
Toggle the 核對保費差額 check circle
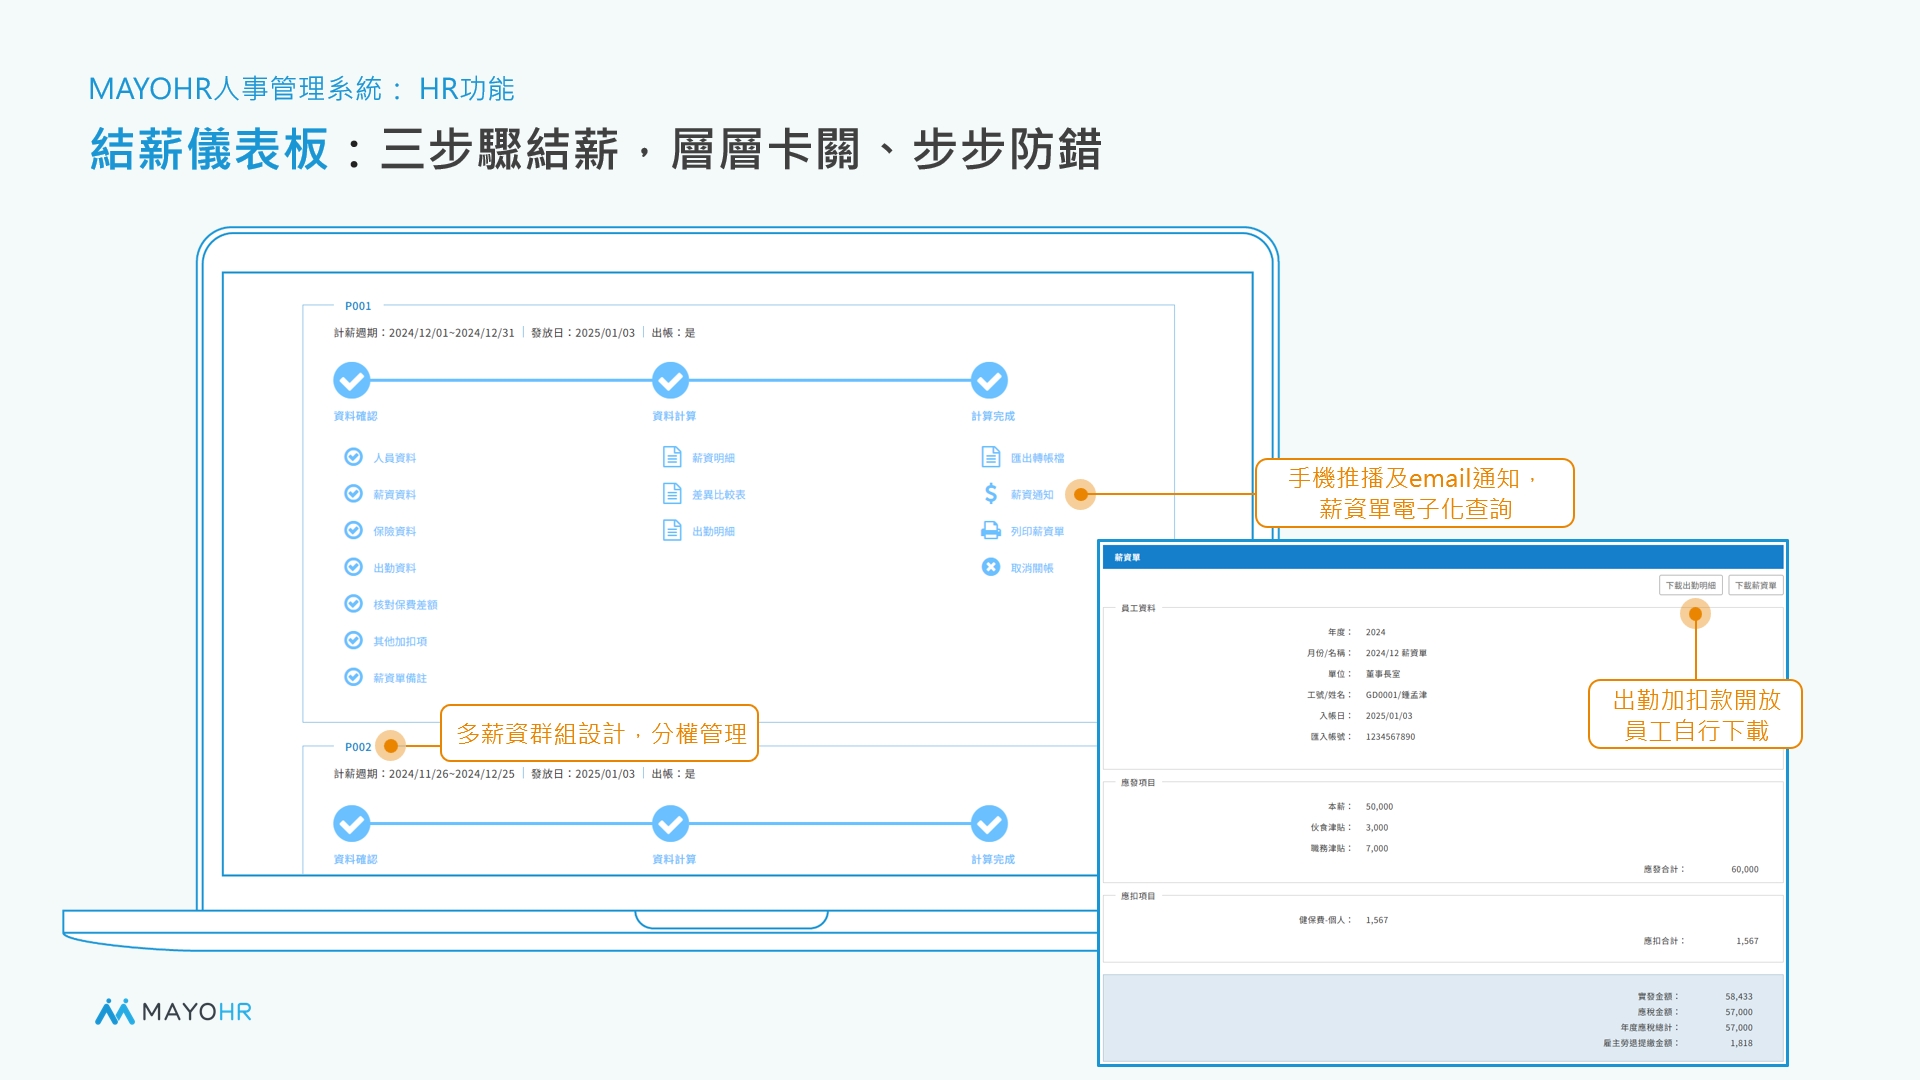point(353,604)
